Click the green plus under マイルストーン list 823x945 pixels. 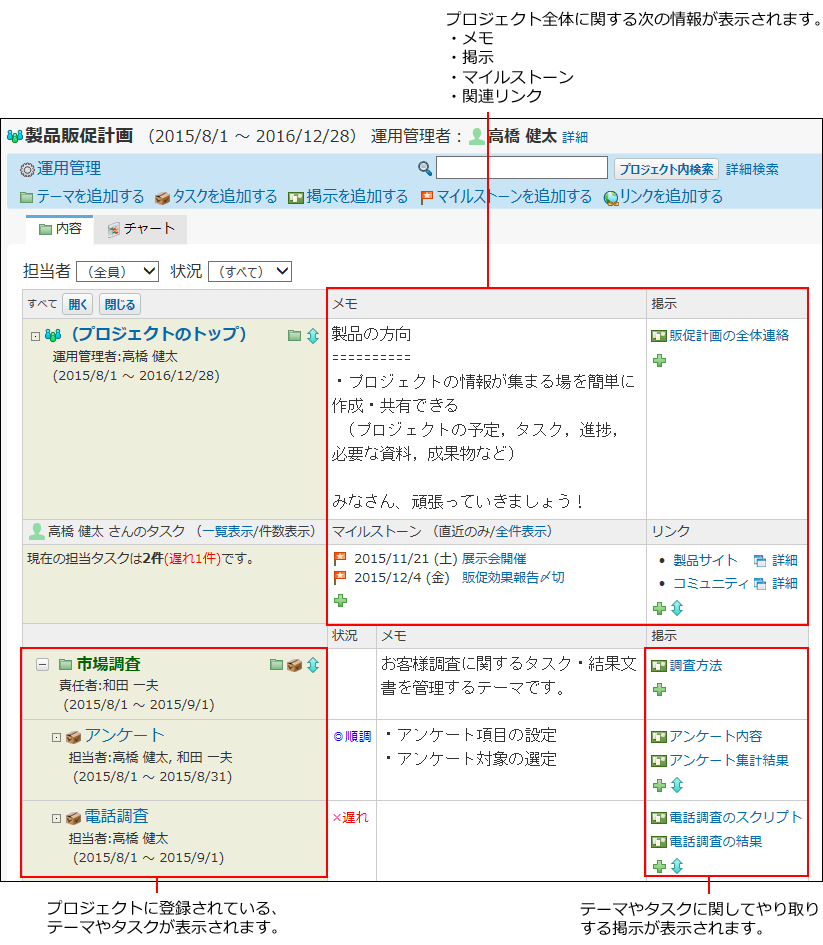340,600
